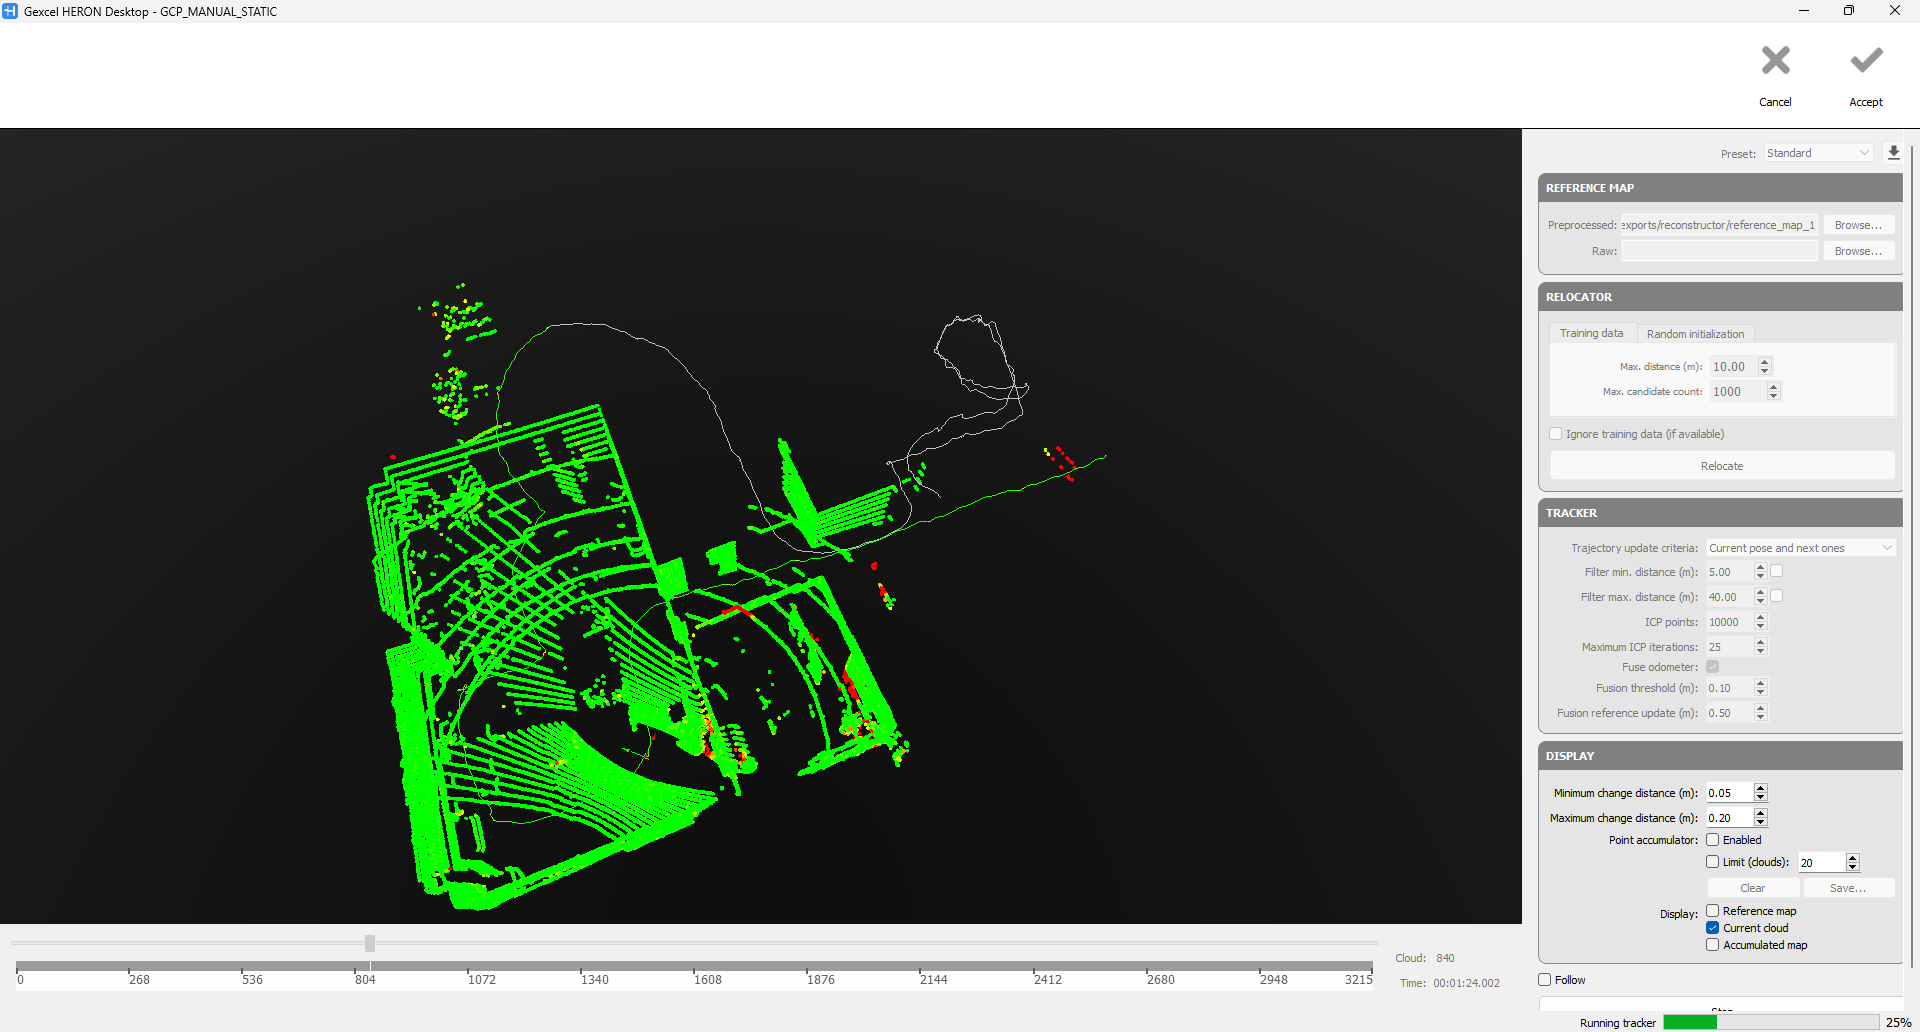Switch to Random initialization tab
Screen dimensions: 1920x1032
coord(1695,334)
